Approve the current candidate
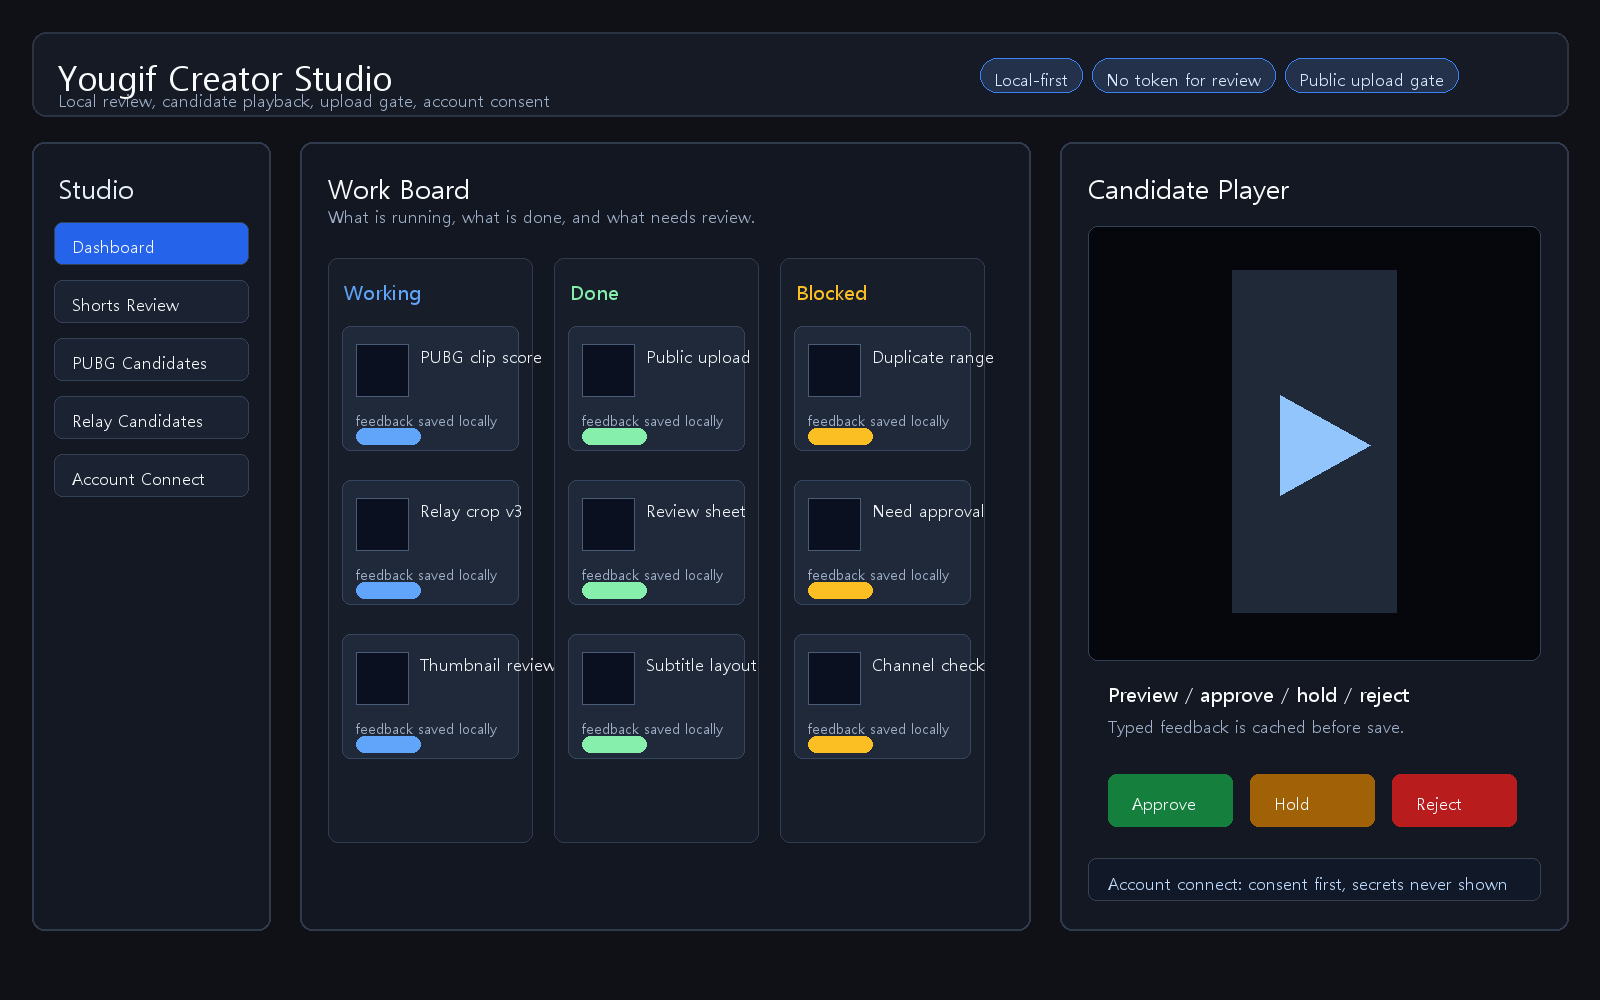Image resolution: width=1600 pixels, height=1000 pixels. coord(1170,801)
